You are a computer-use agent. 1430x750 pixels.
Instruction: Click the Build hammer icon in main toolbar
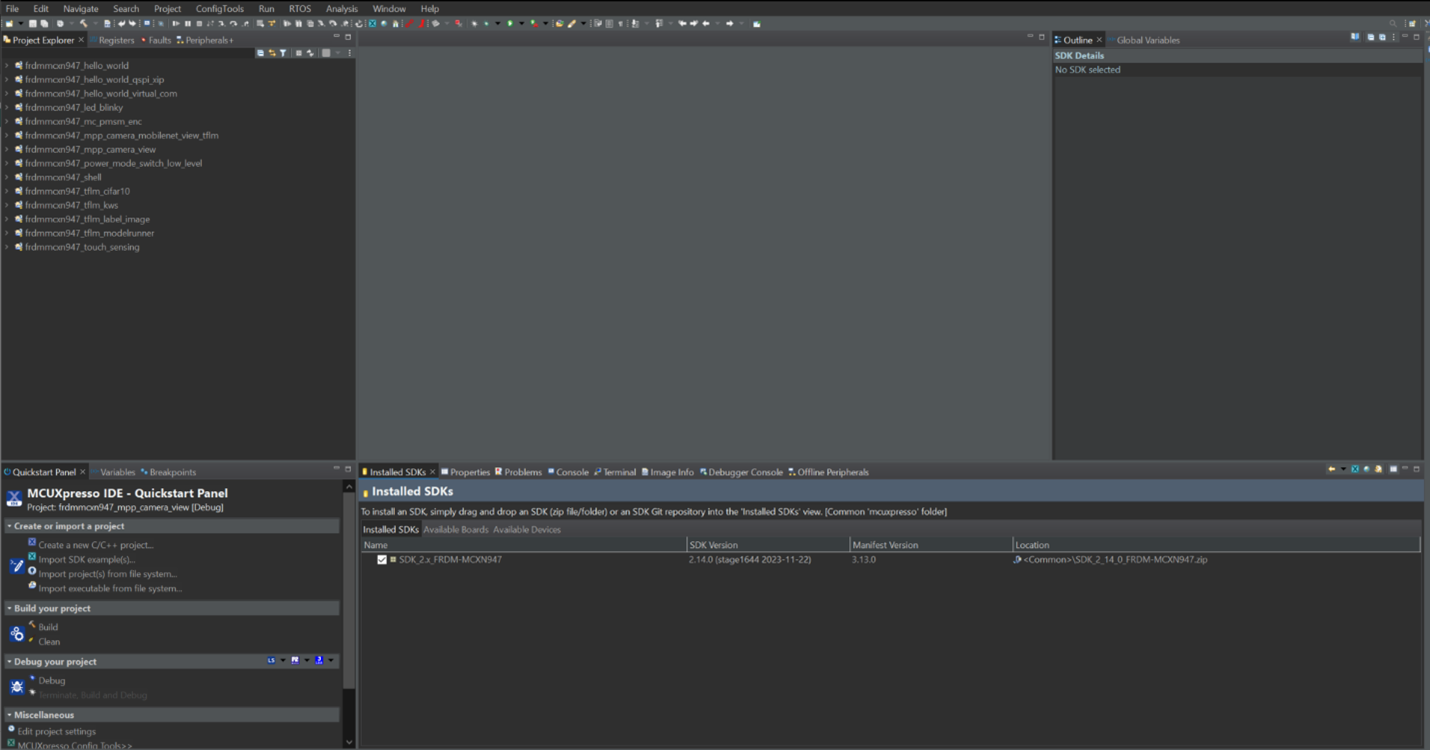tap(83, 23)
